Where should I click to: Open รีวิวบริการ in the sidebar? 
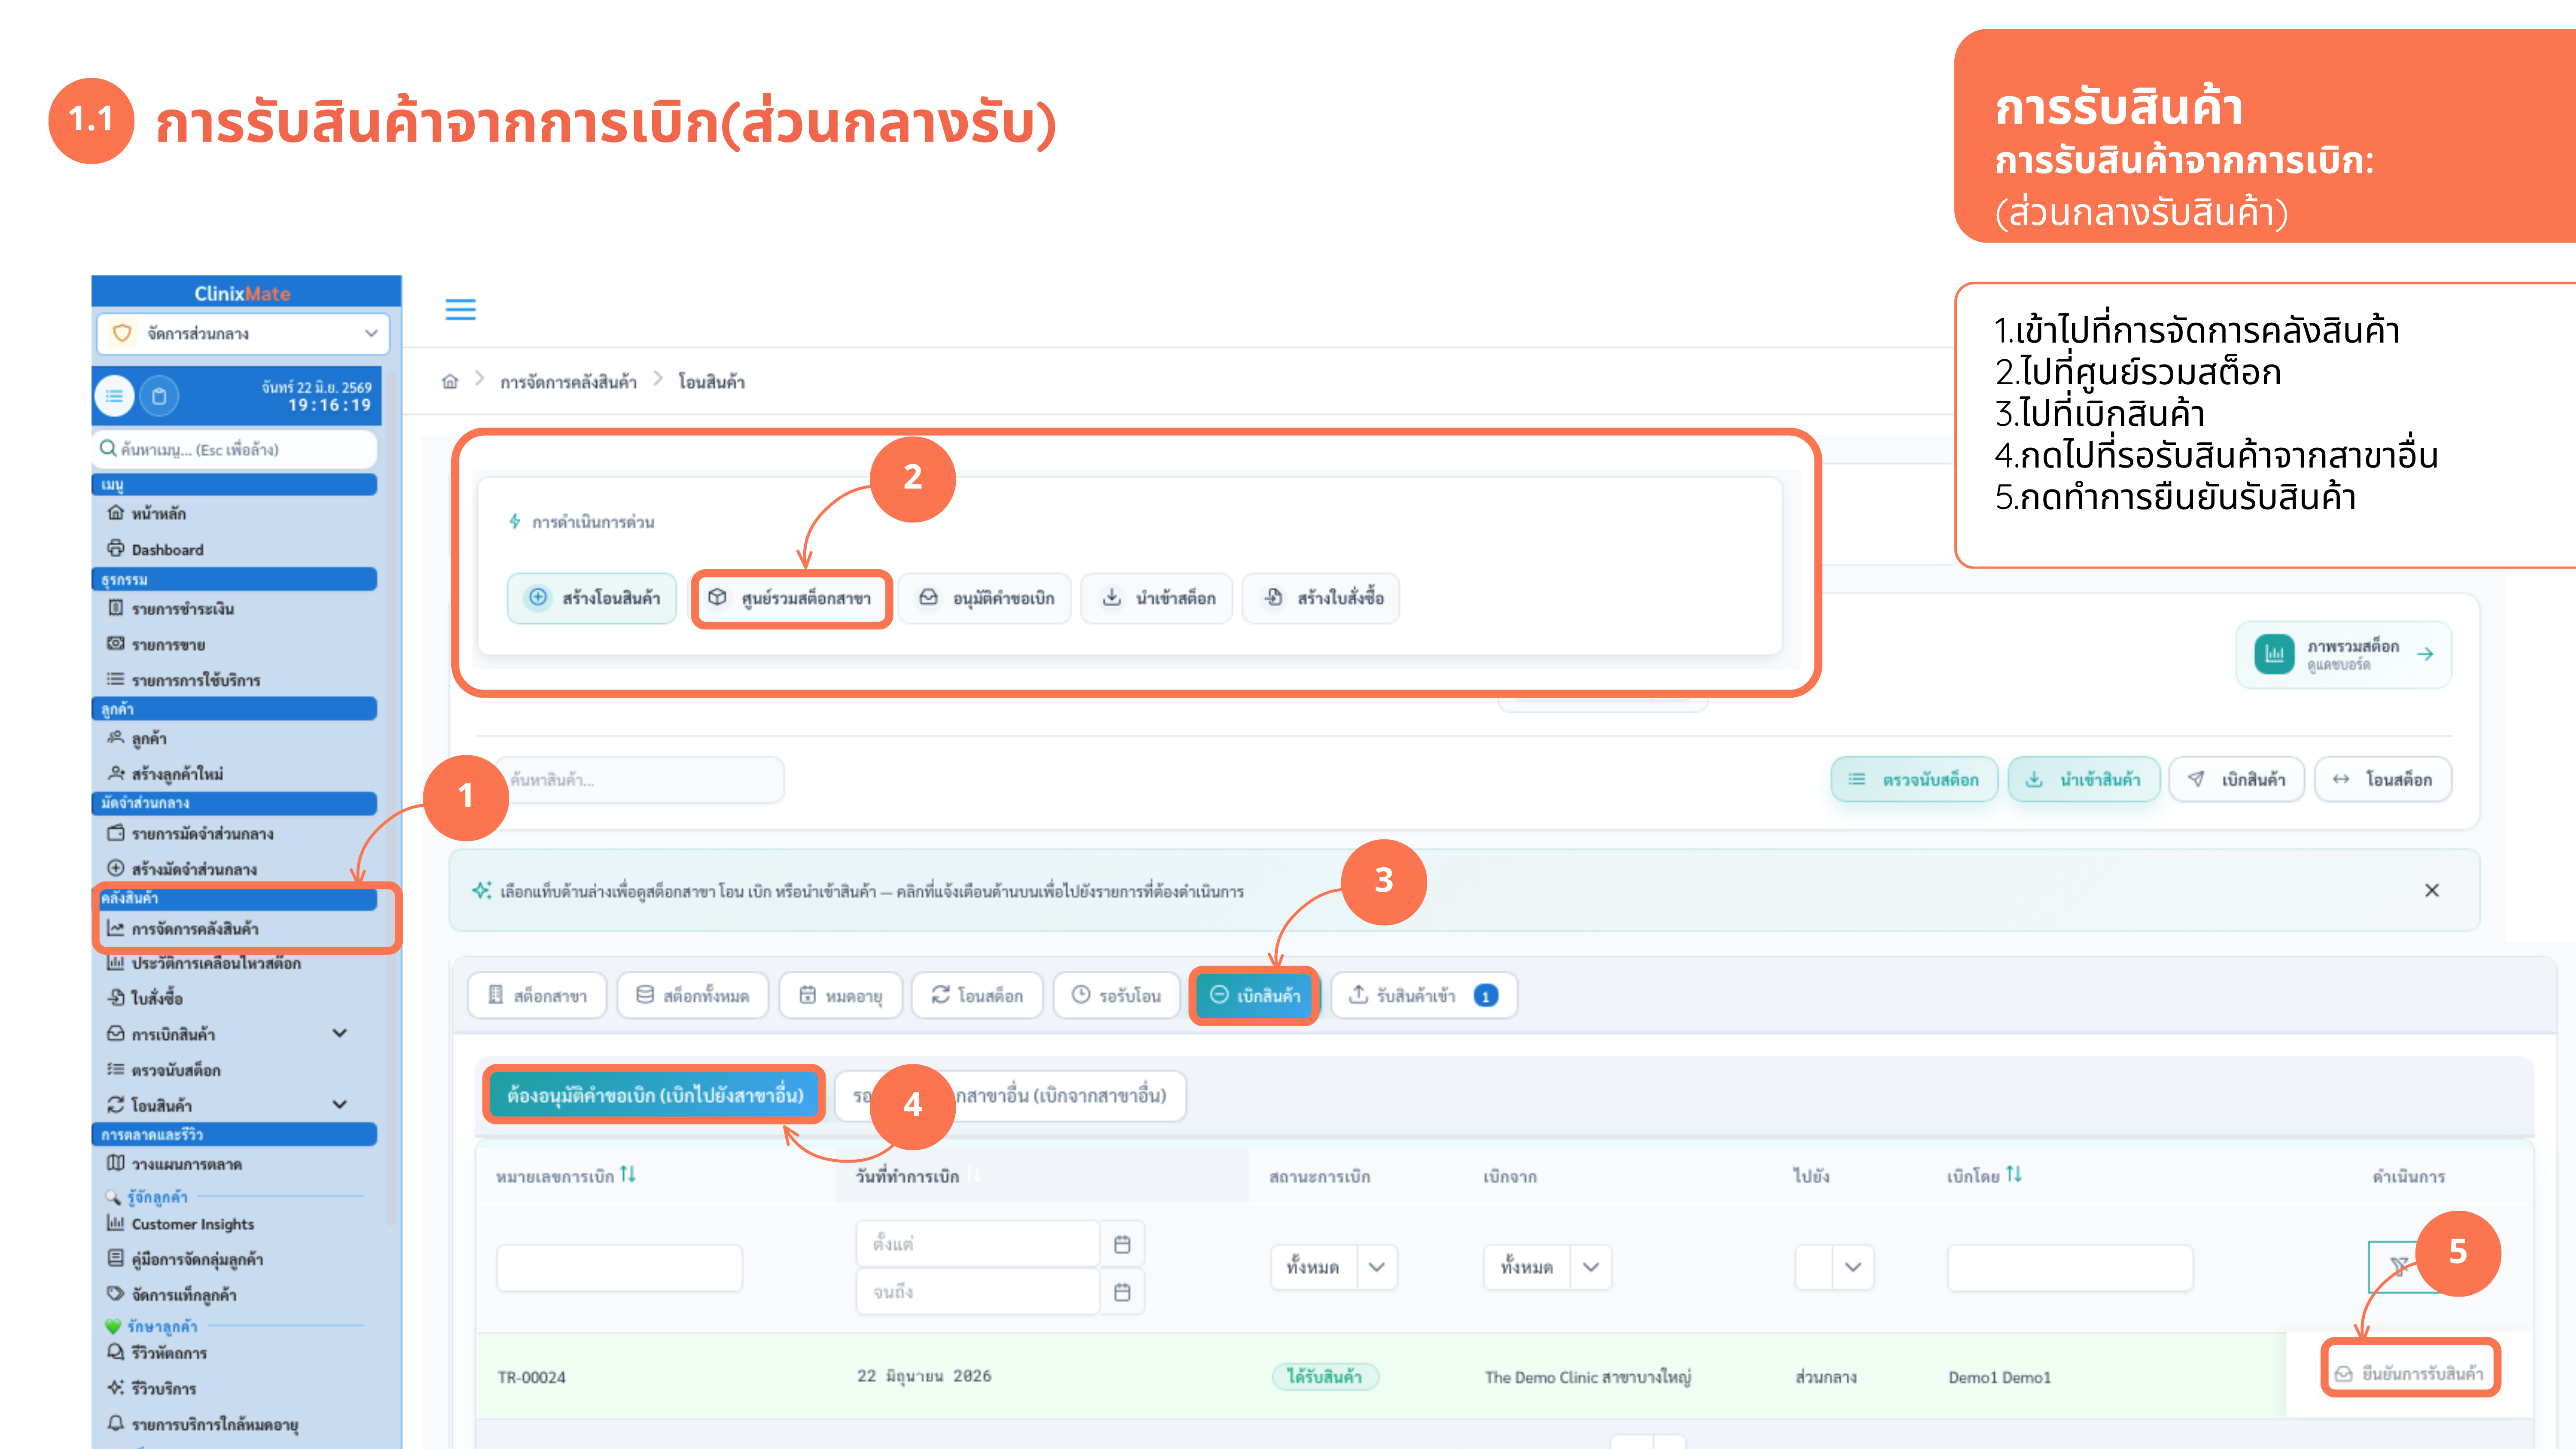pos(151,1388)
